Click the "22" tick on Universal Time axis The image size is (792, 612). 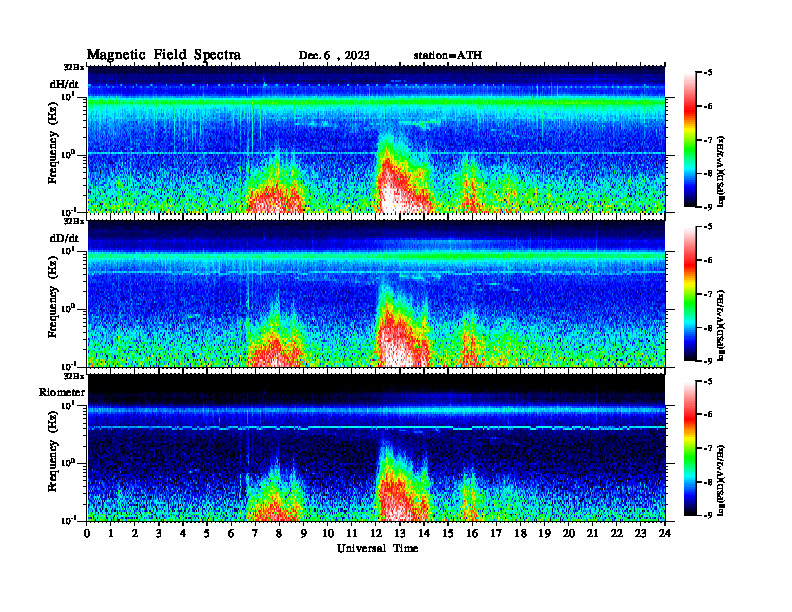click(617, 533)
